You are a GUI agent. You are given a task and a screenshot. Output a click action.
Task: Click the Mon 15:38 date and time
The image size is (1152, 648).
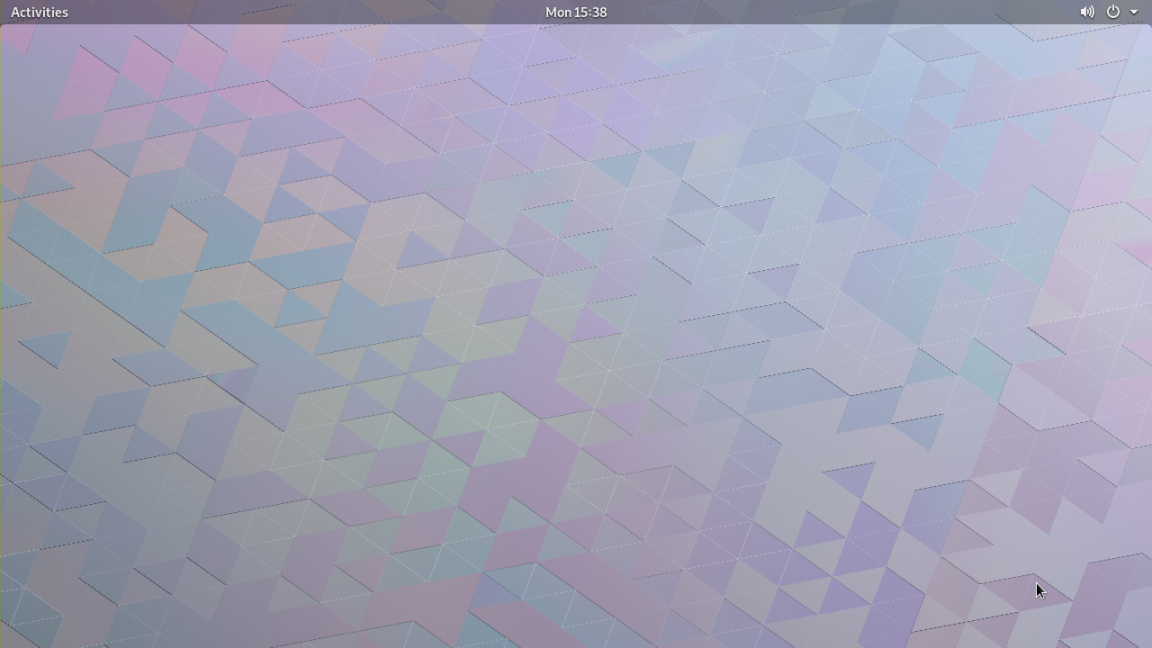click(x=576, y=12)
